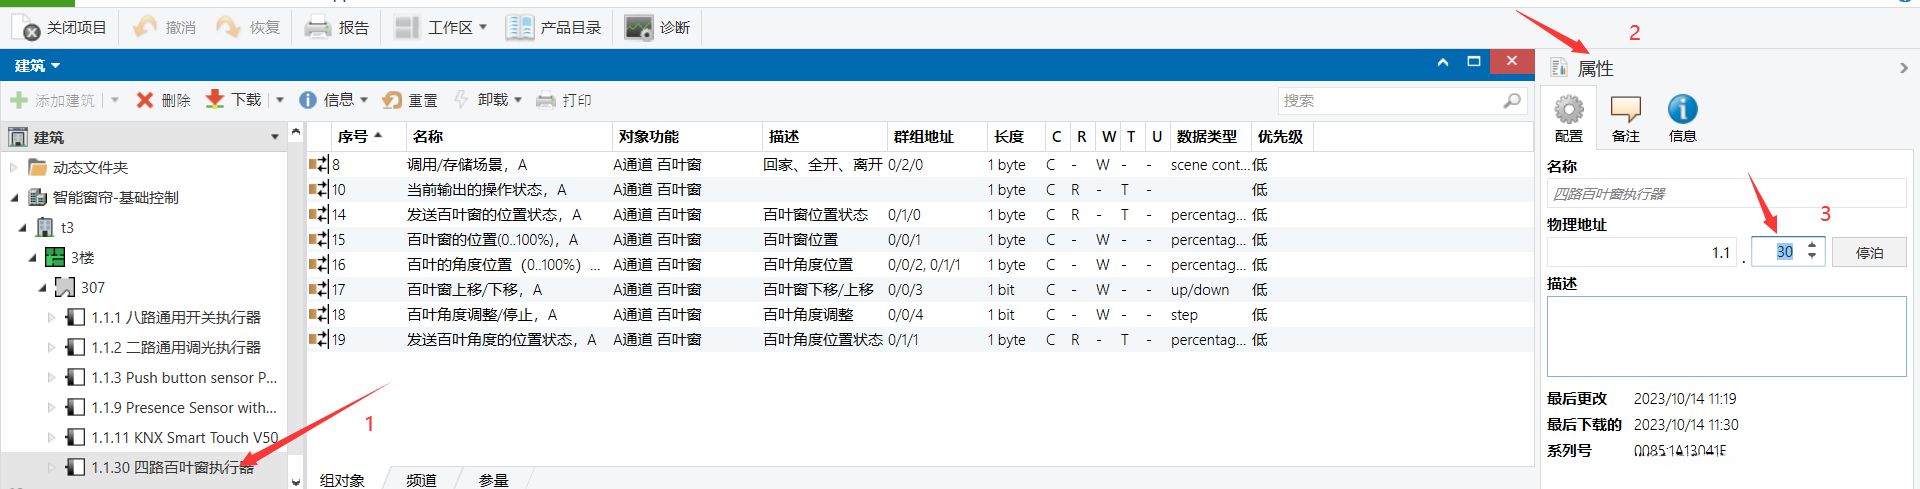Click the 卸载 unload button
1920x489 pixels.
click(x=489, y=100)
